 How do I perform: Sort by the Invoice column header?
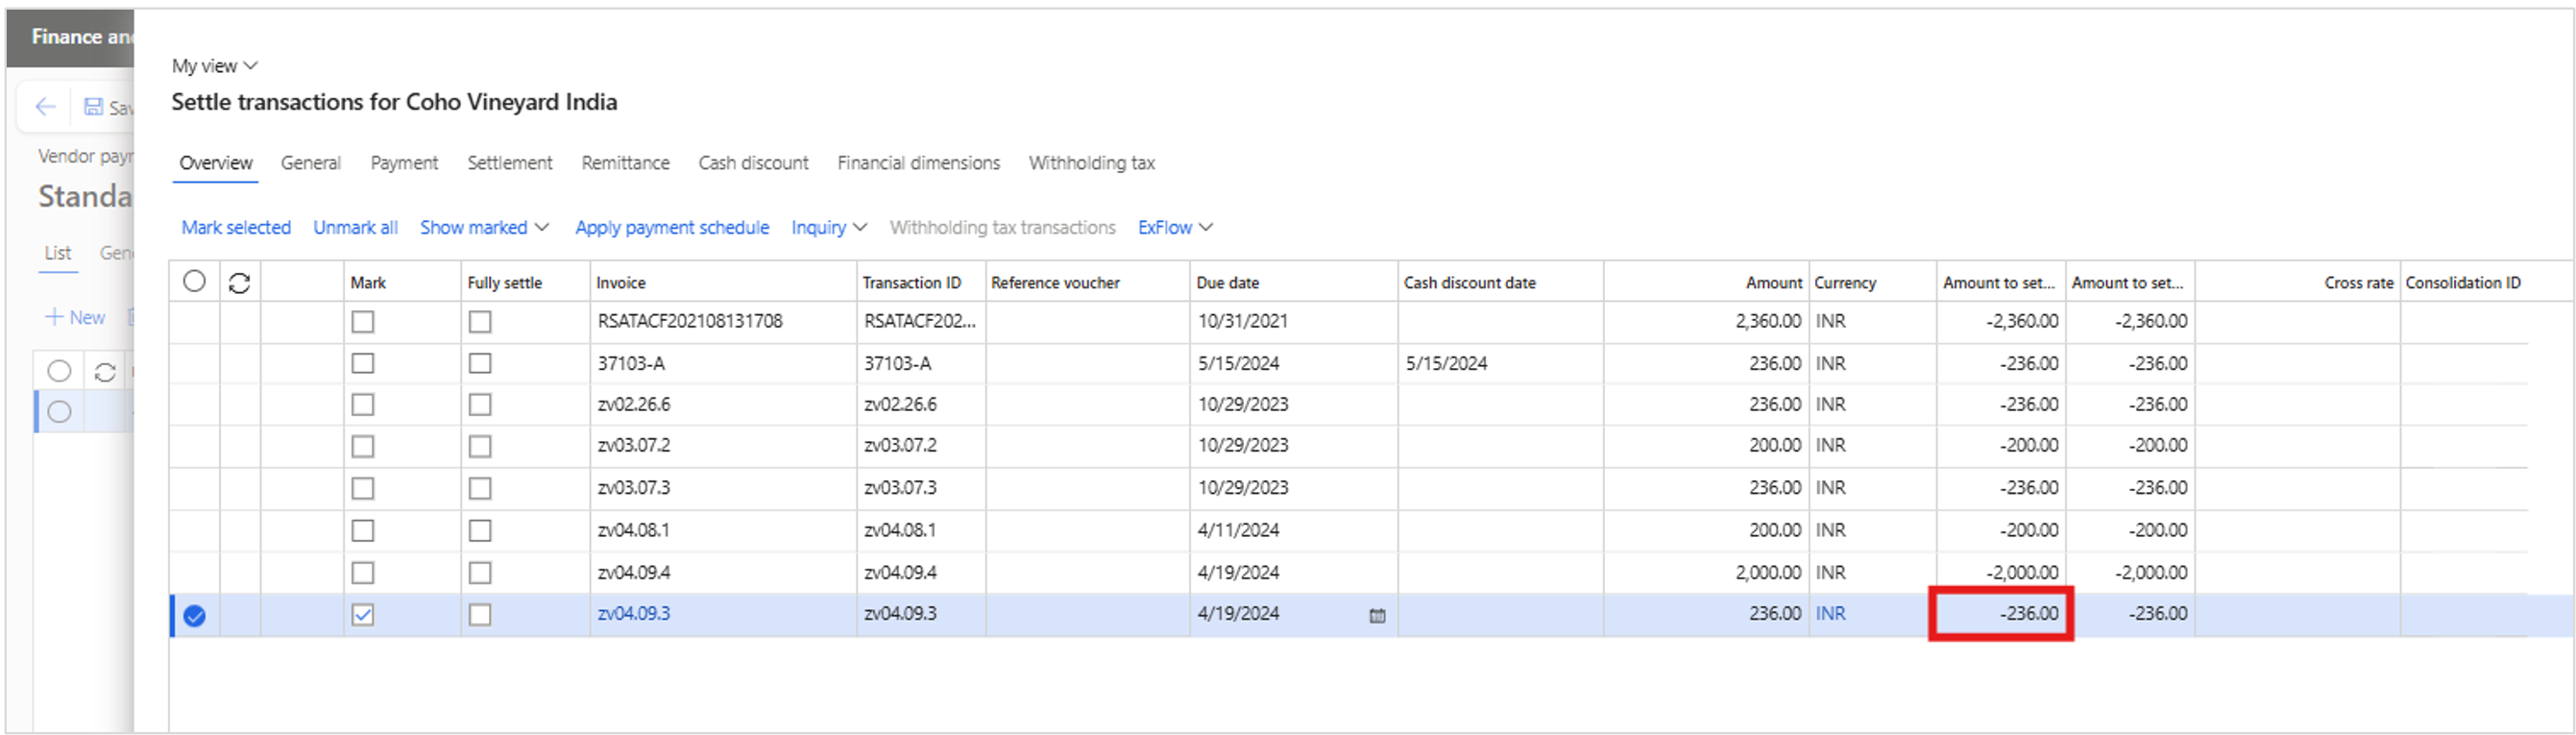coord(621,283)
